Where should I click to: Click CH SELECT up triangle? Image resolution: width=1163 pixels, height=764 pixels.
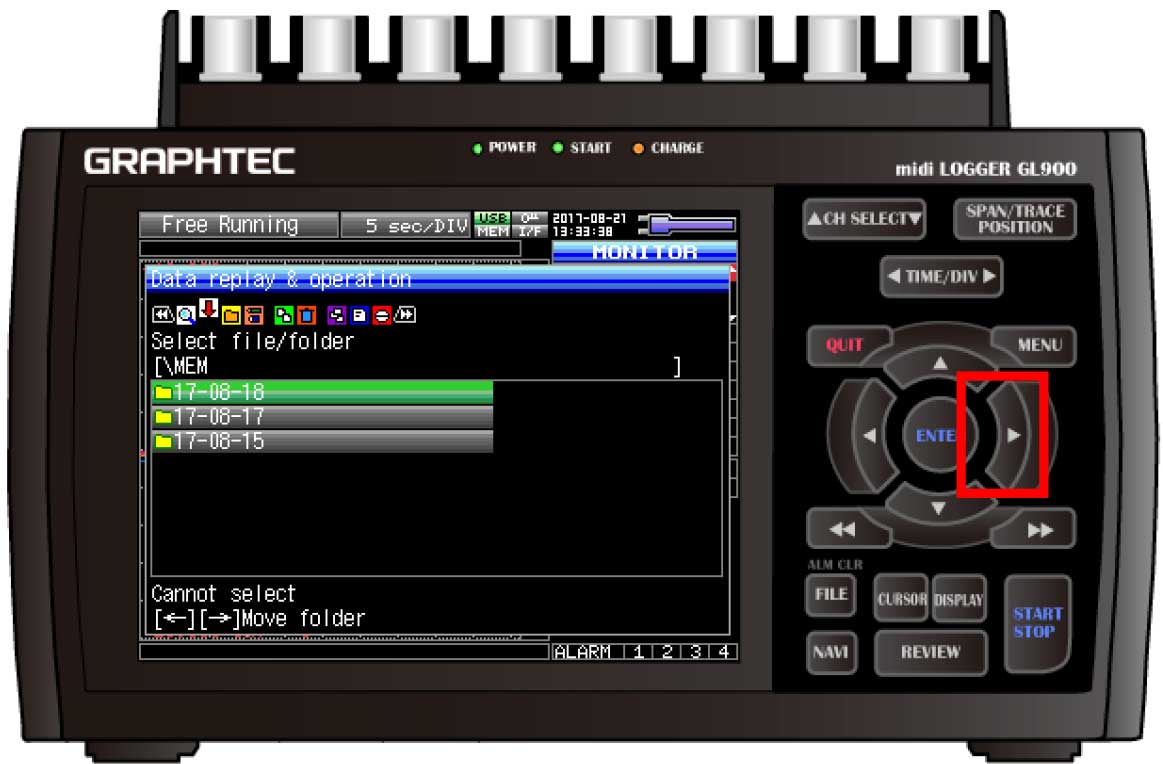[x=815, y=218]
